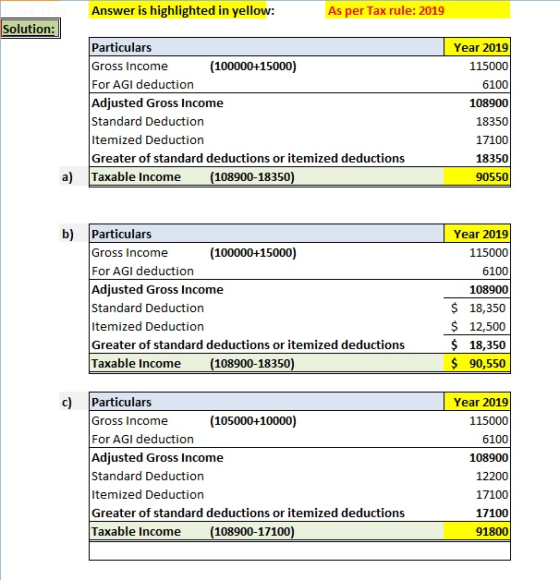Click value 108900 in first table
This screenshot has width=560, height=580.
pos(489,103)
